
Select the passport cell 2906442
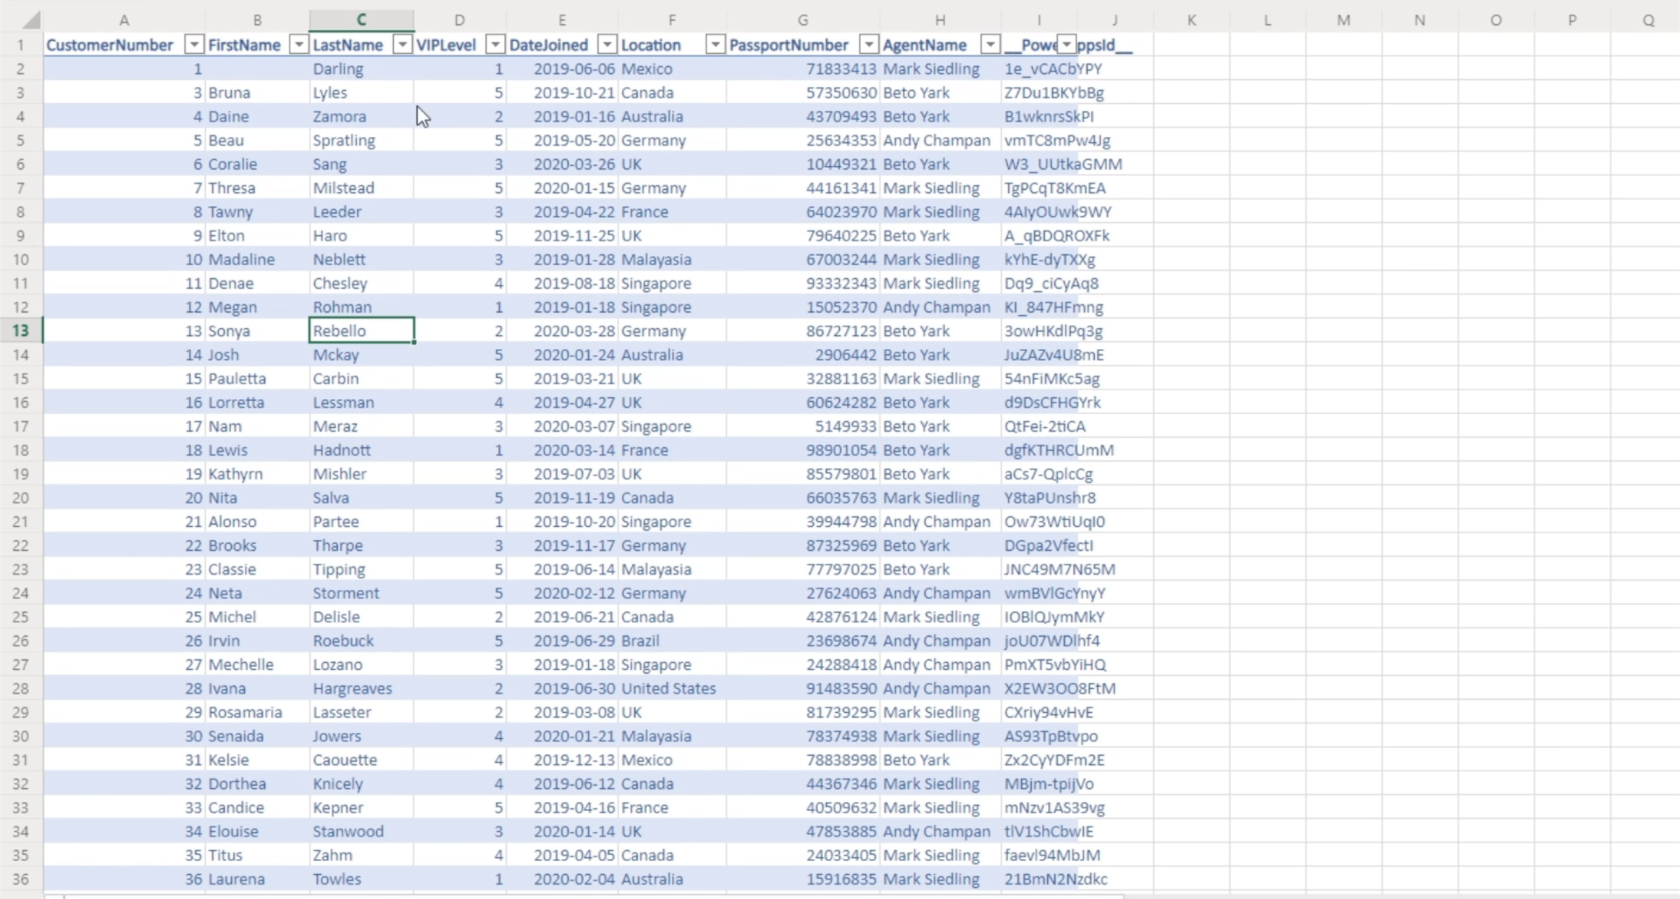pyautogui.click(x=803, y=355)
